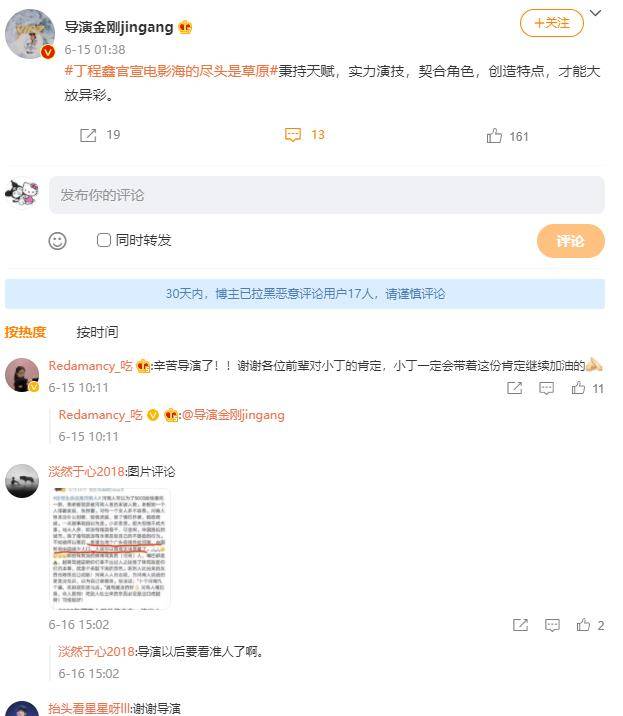Open the emoji picker smiley icon
Viewport: 623px width, 716px height.
58,241
